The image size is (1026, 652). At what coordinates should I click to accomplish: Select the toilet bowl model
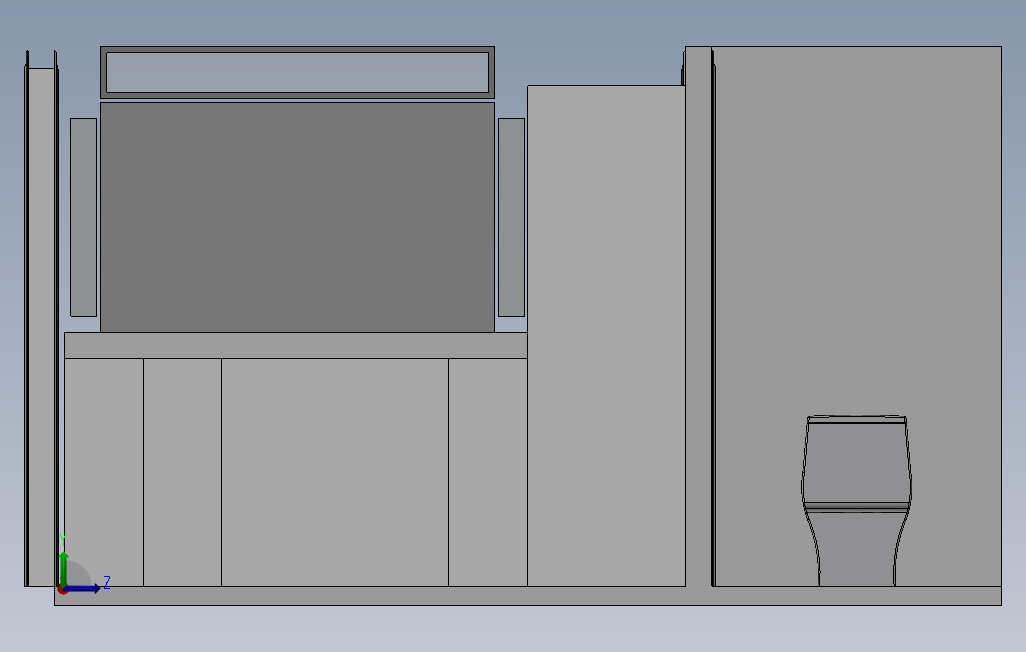(x=857, y=501)
